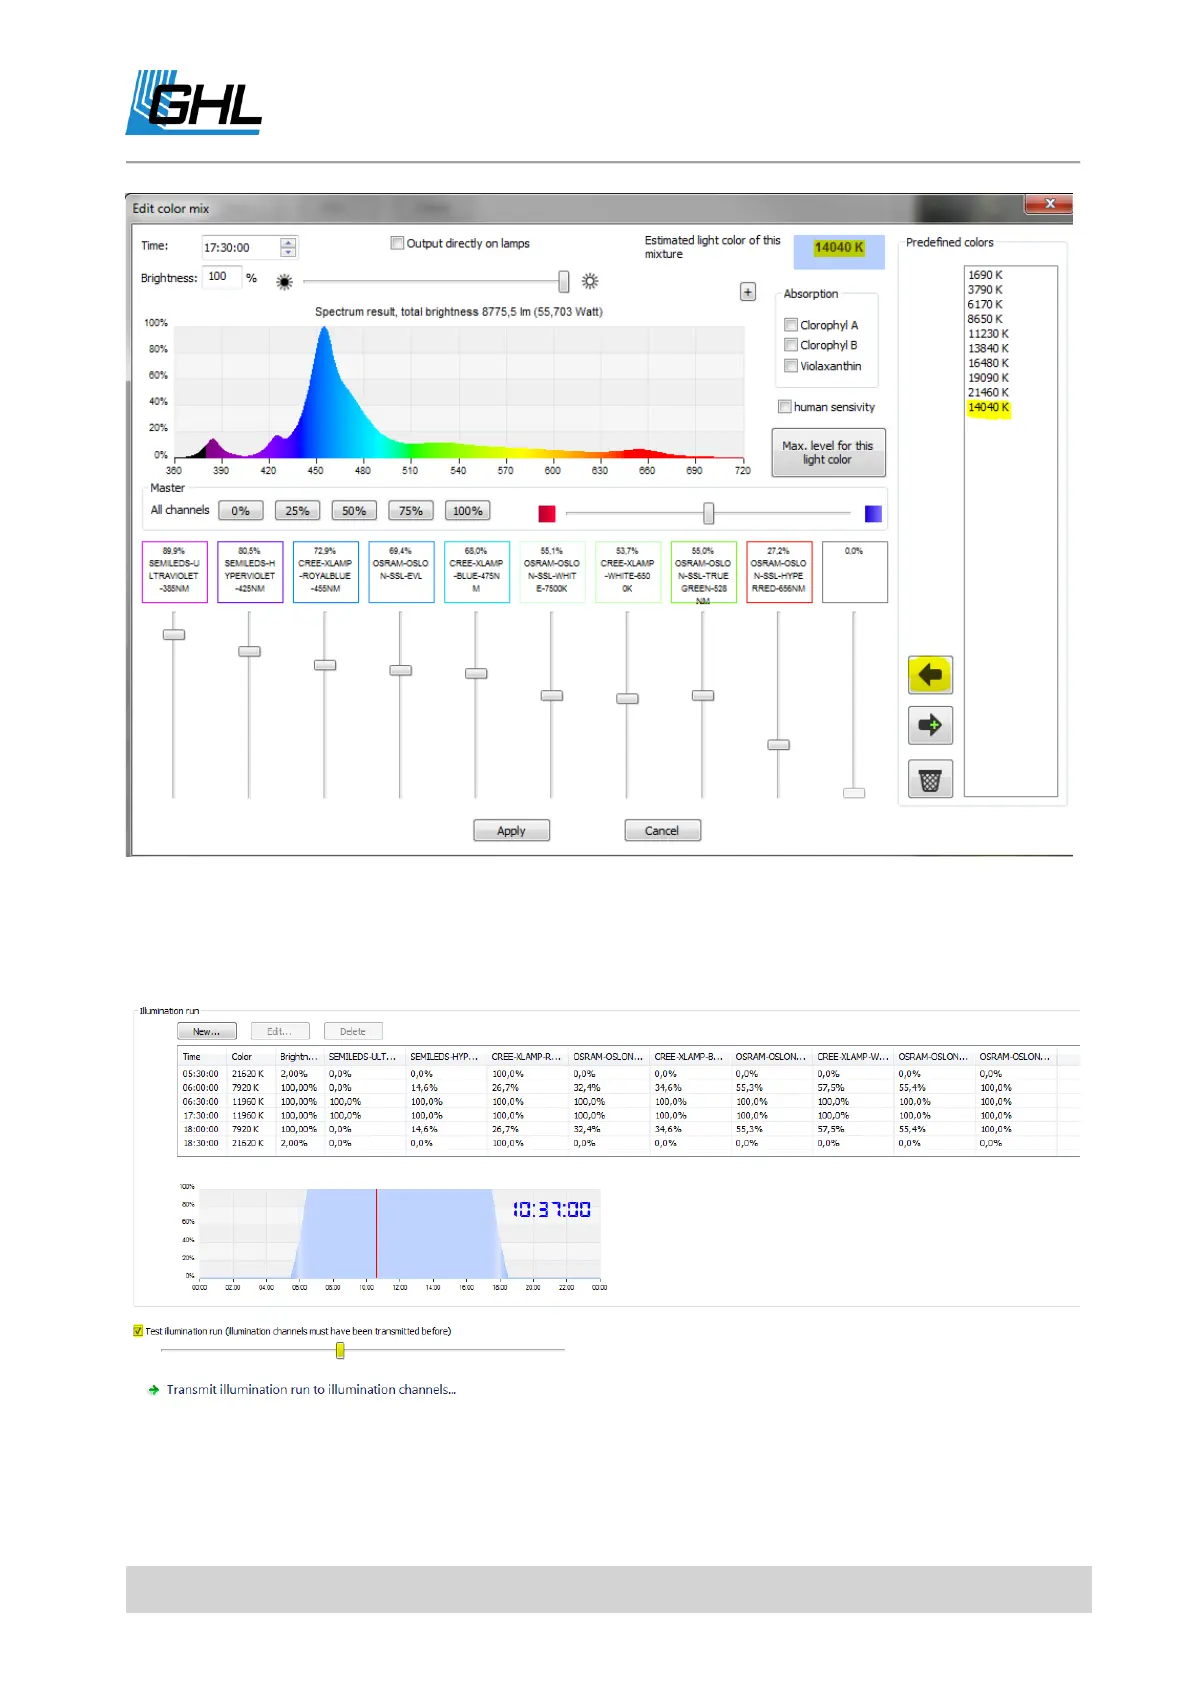Set all channels to 50%
This screenshot has height=1684, width=1191.
(354, 511)
